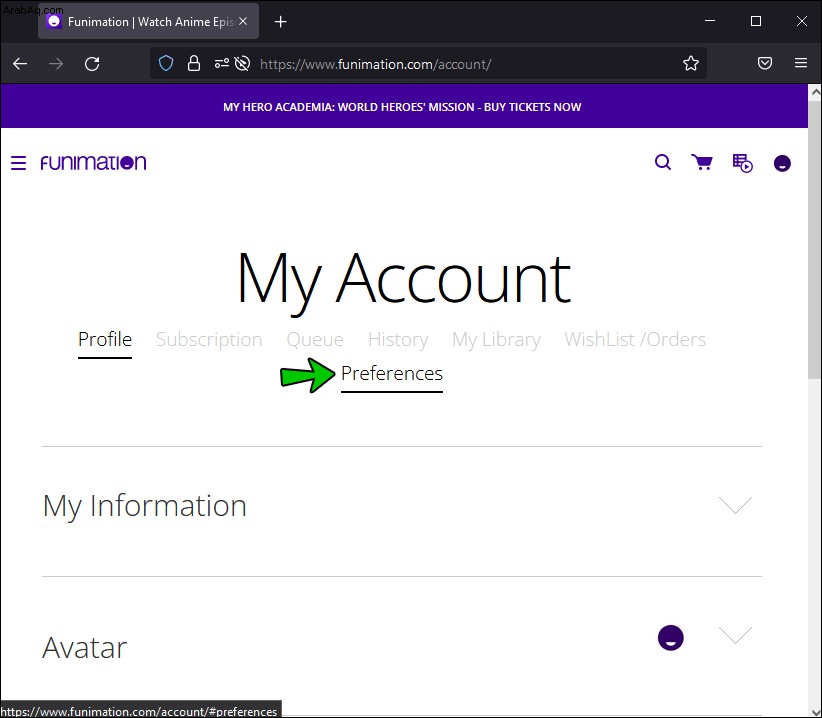Viewport: 822px width, 718px height.
Task: Click the purple avatar image in Avatar row
Action: 670,638
